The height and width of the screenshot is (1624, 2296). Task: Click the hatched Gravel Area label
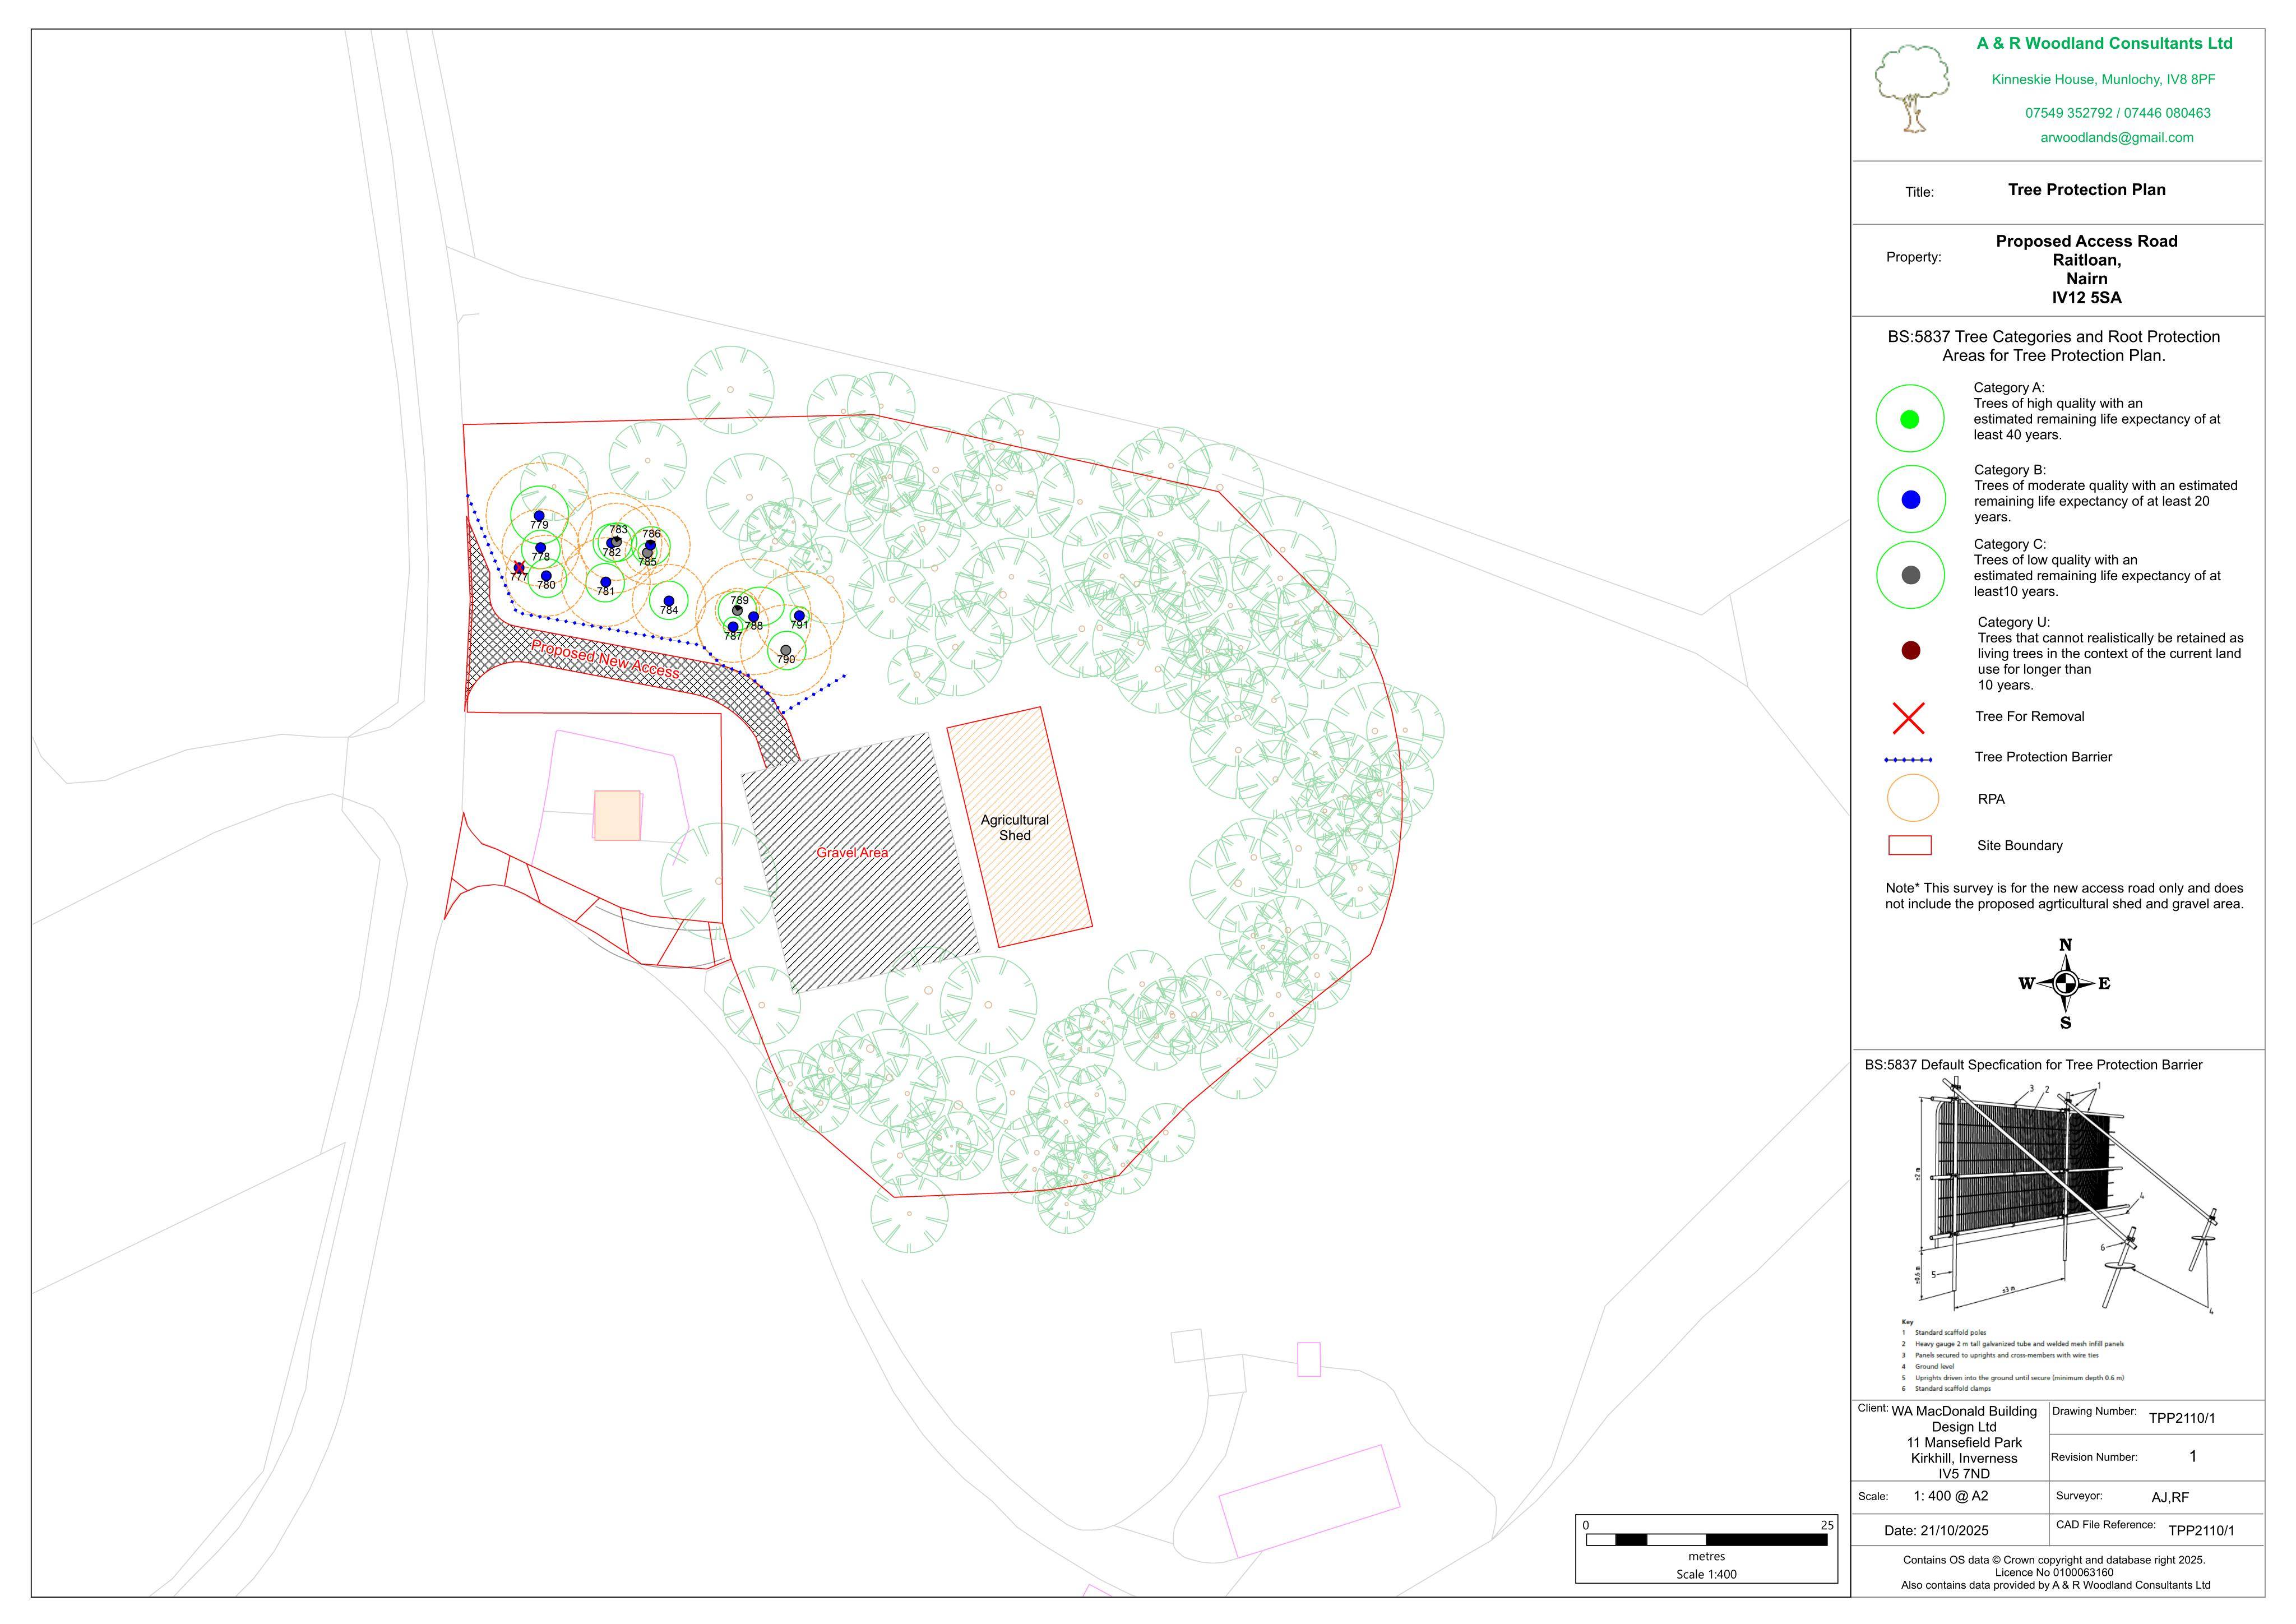pyautogui.click(x=852, y=853)
